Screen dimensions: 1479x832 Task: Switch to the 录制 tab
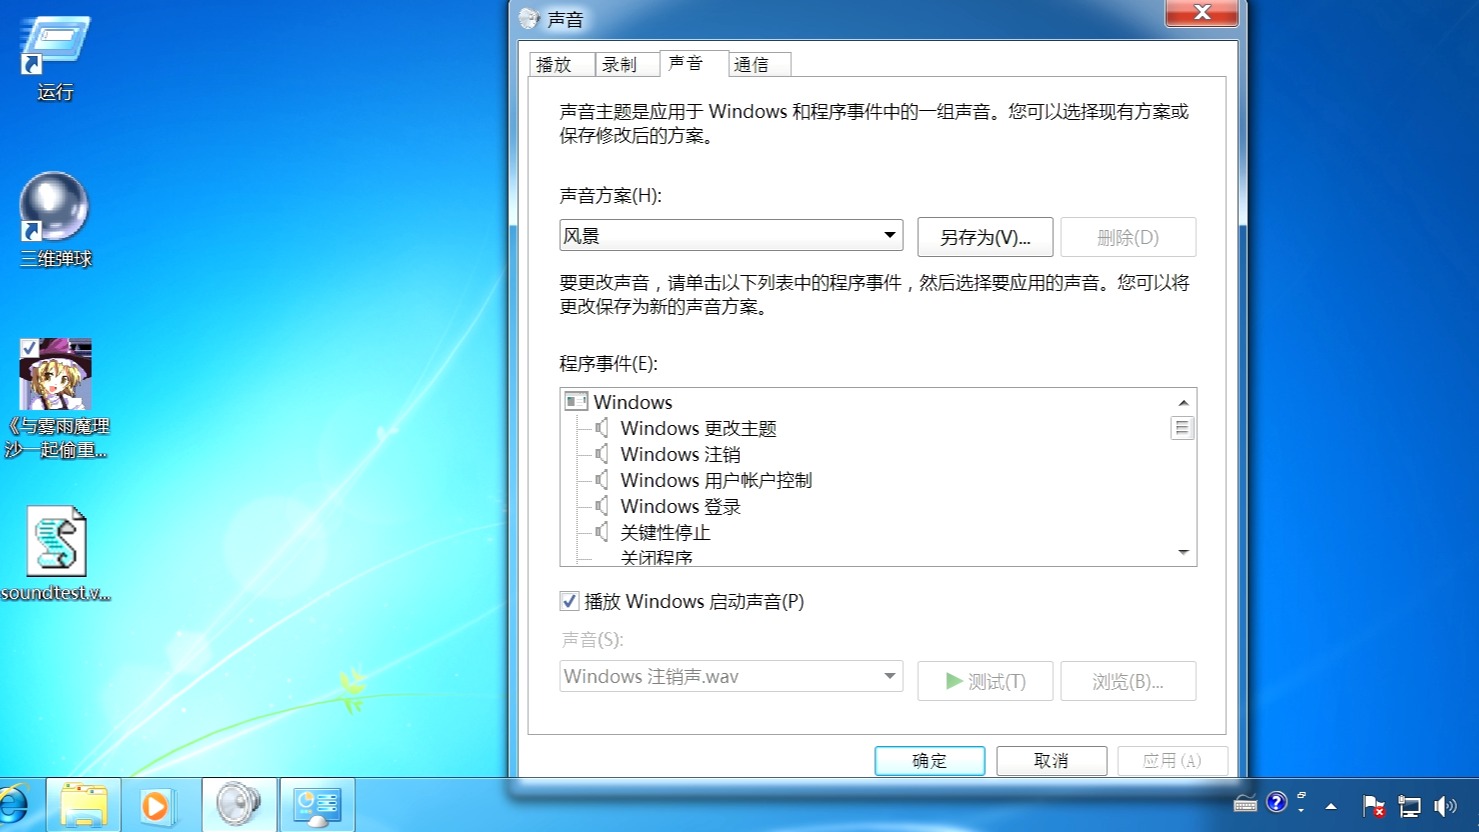point(627,64)
